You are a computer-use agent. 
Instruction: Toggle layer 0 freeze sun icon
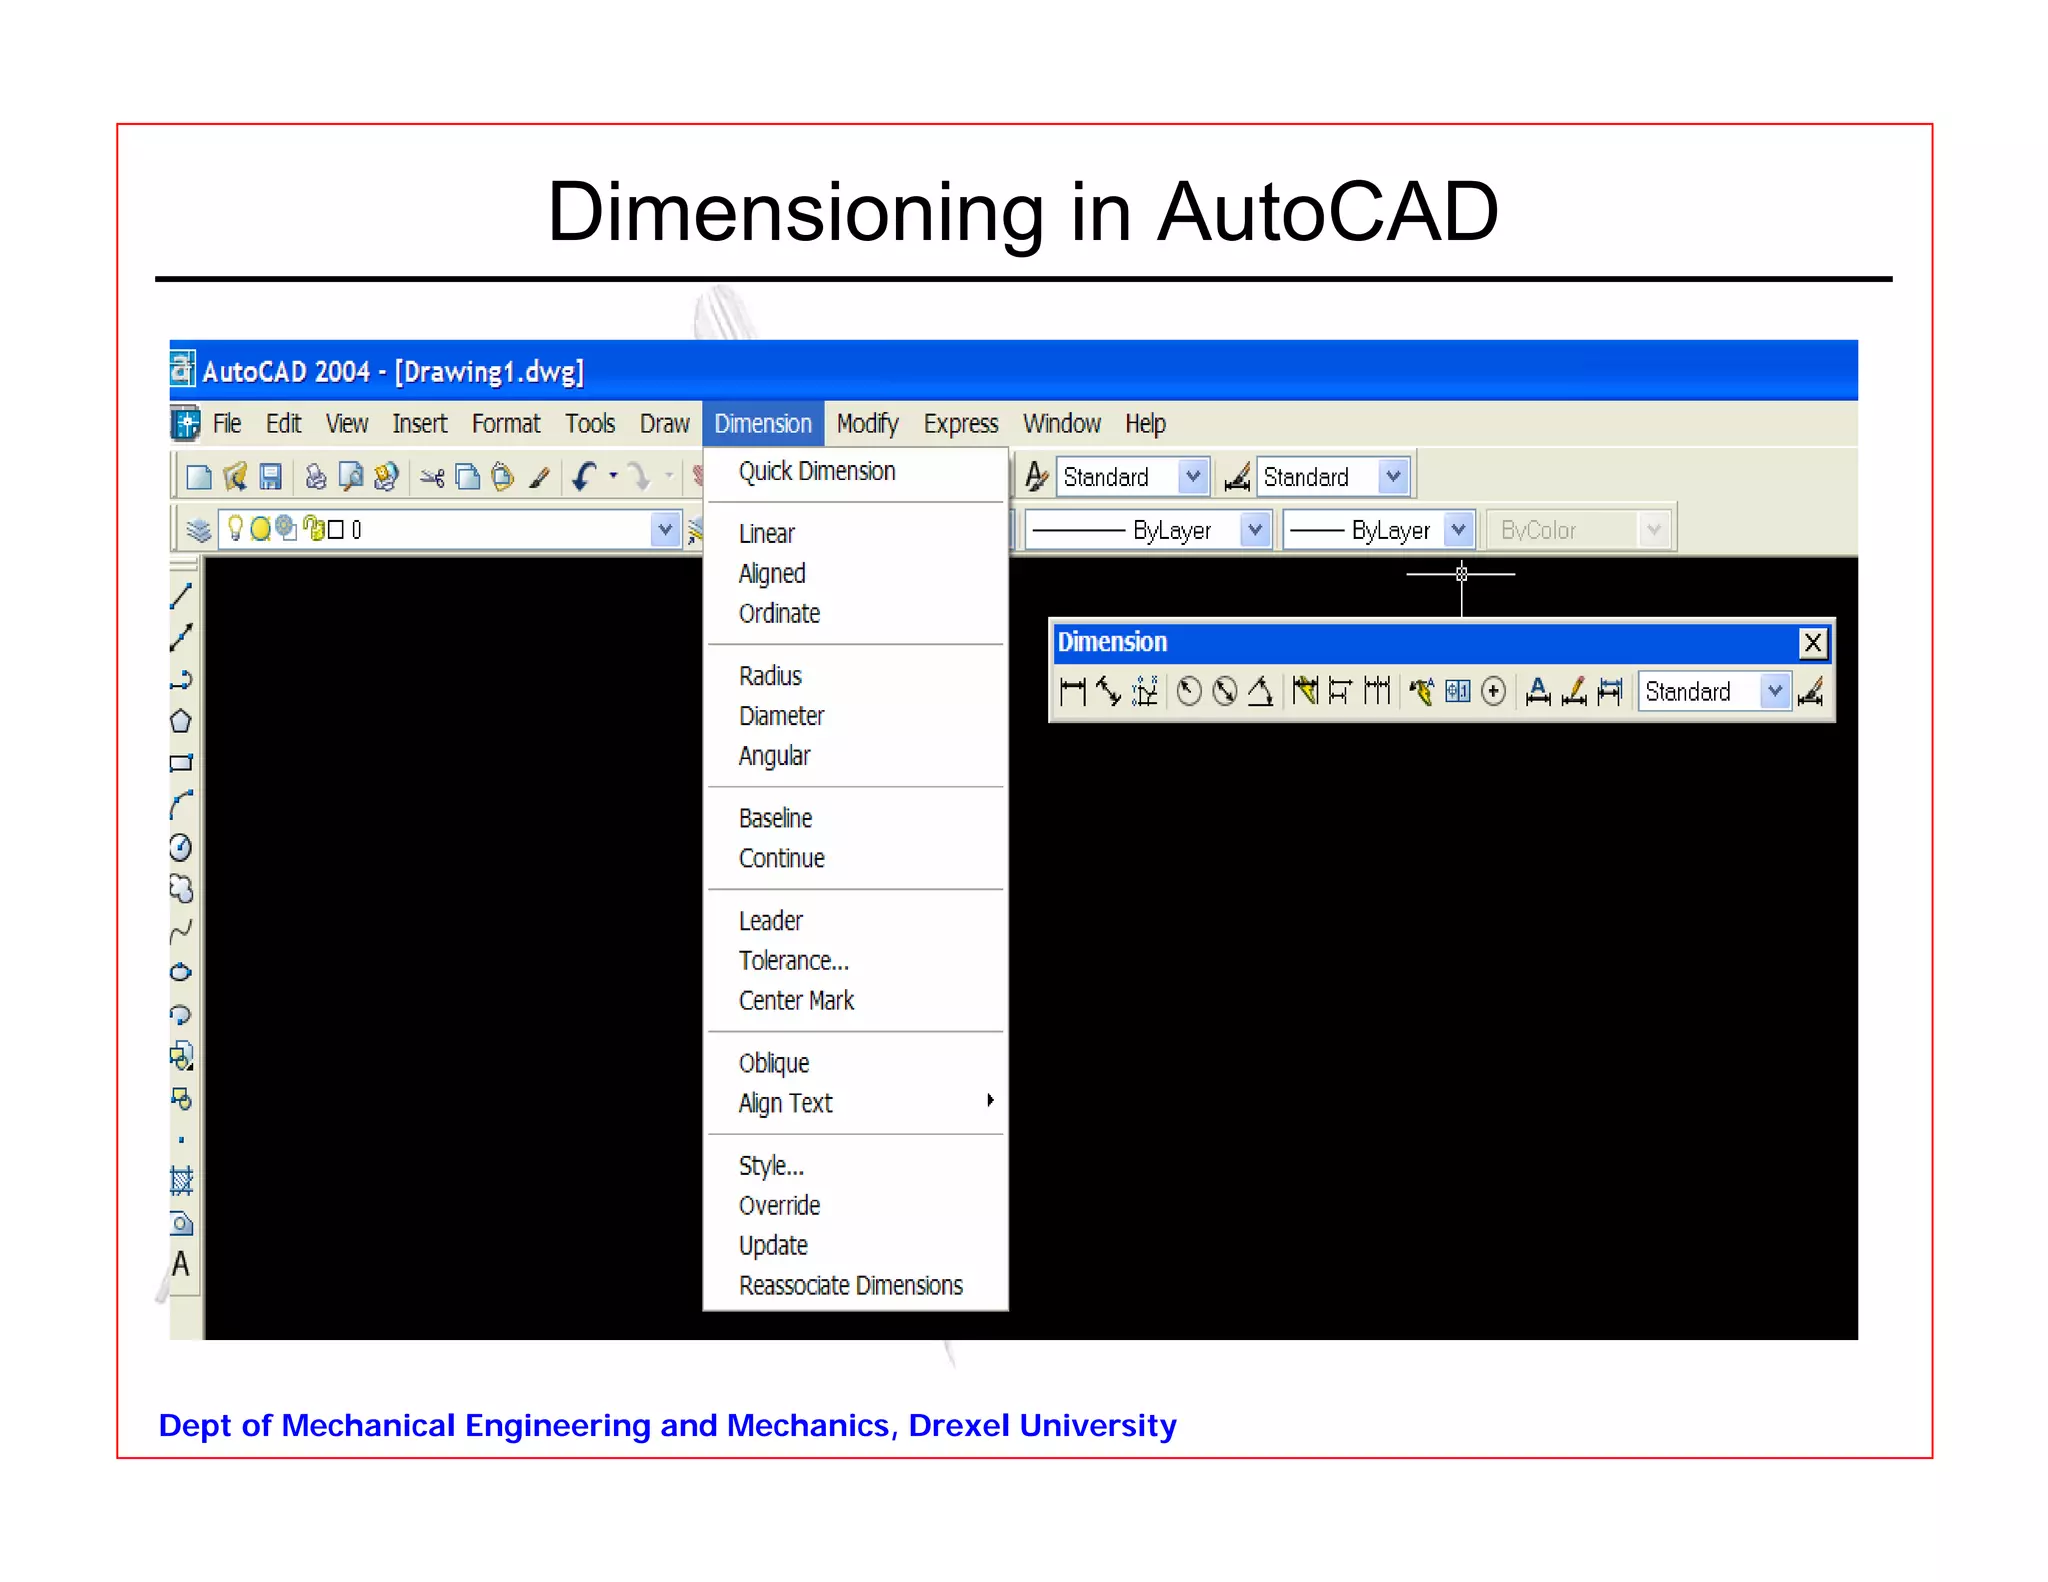(x=261, y=529)
